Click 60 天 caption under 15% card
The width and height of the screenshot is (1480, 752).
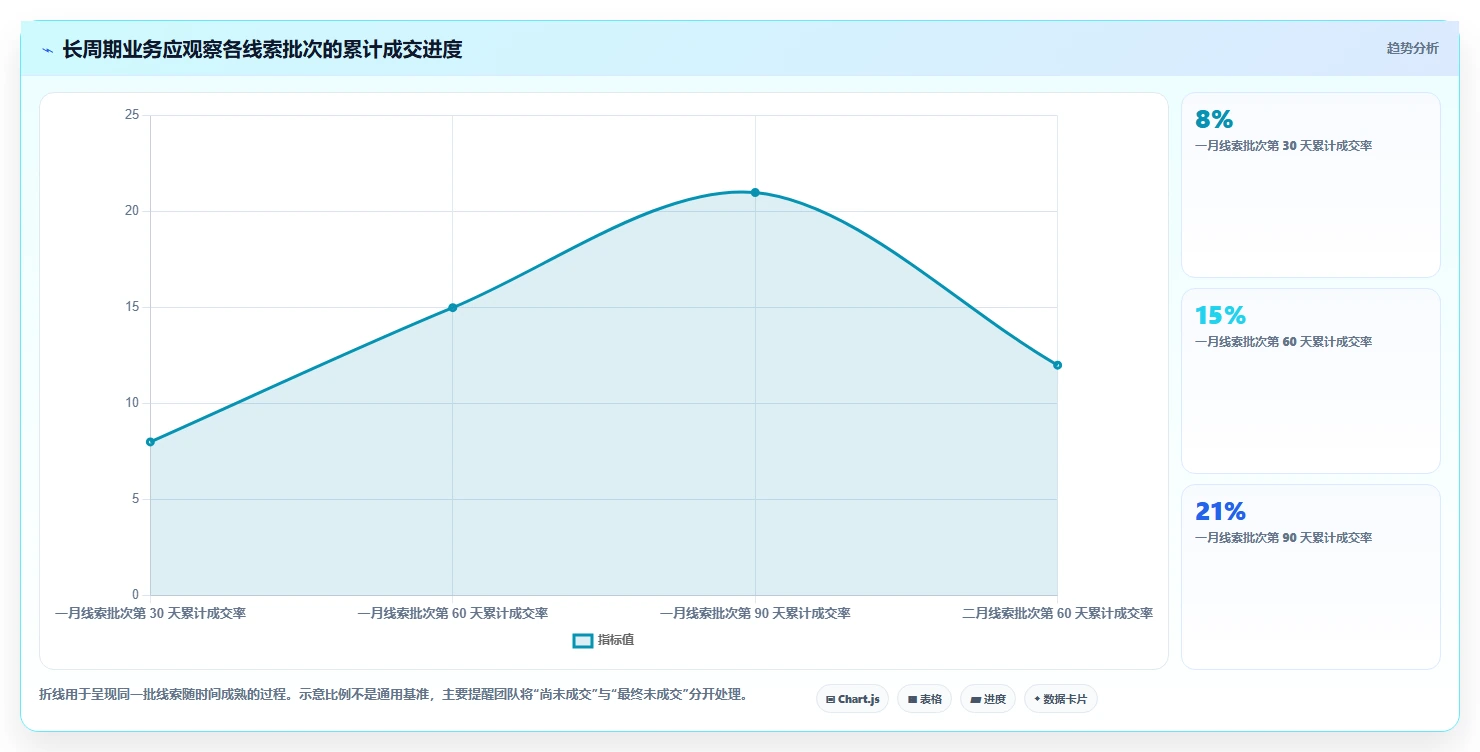1283,341
